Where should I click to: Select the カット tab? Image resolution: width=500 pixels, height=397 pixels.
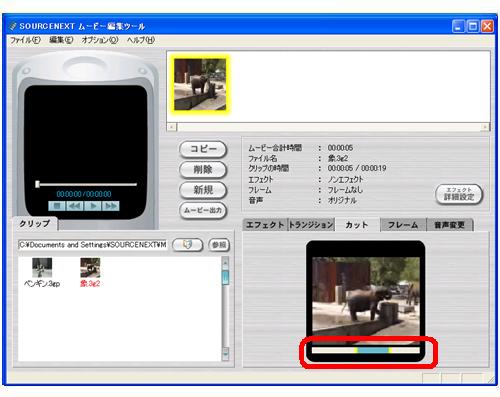click(357, 225)
